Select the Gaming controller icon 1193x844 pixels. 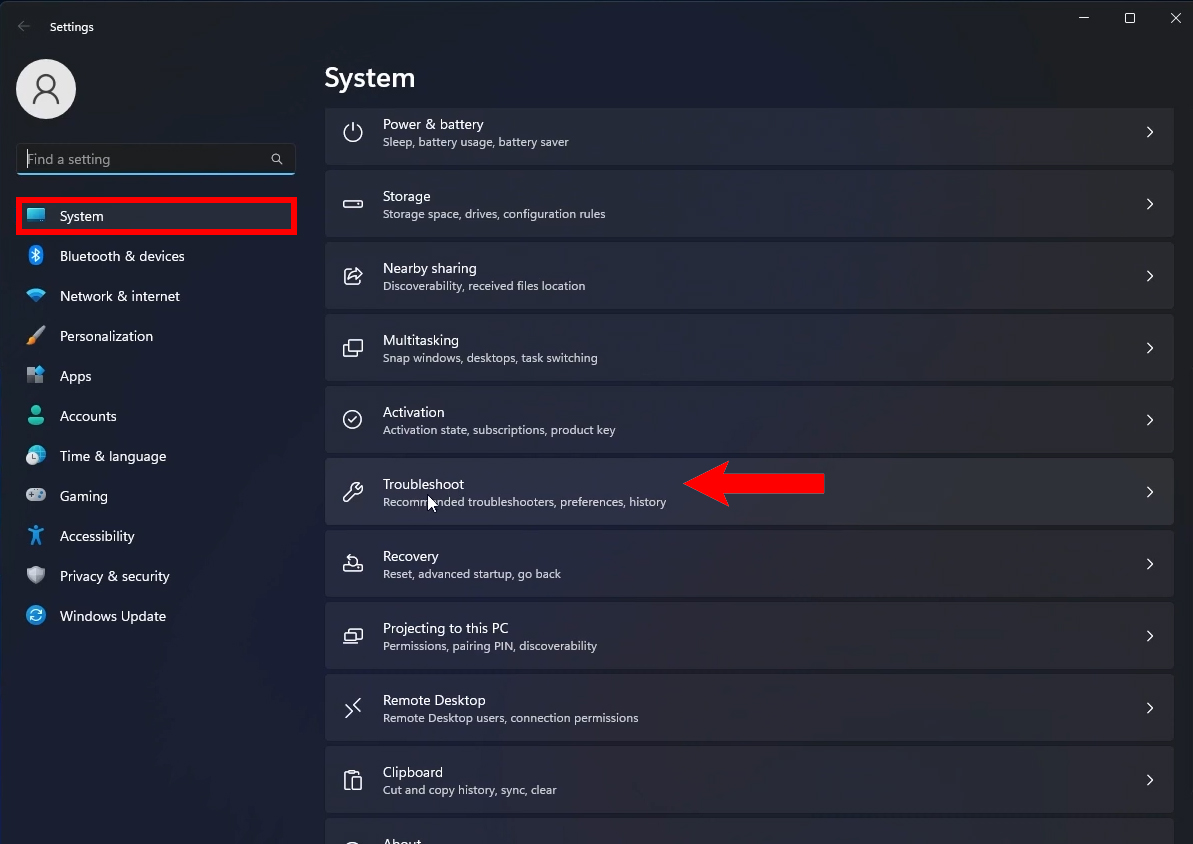(x=36, y=496)
